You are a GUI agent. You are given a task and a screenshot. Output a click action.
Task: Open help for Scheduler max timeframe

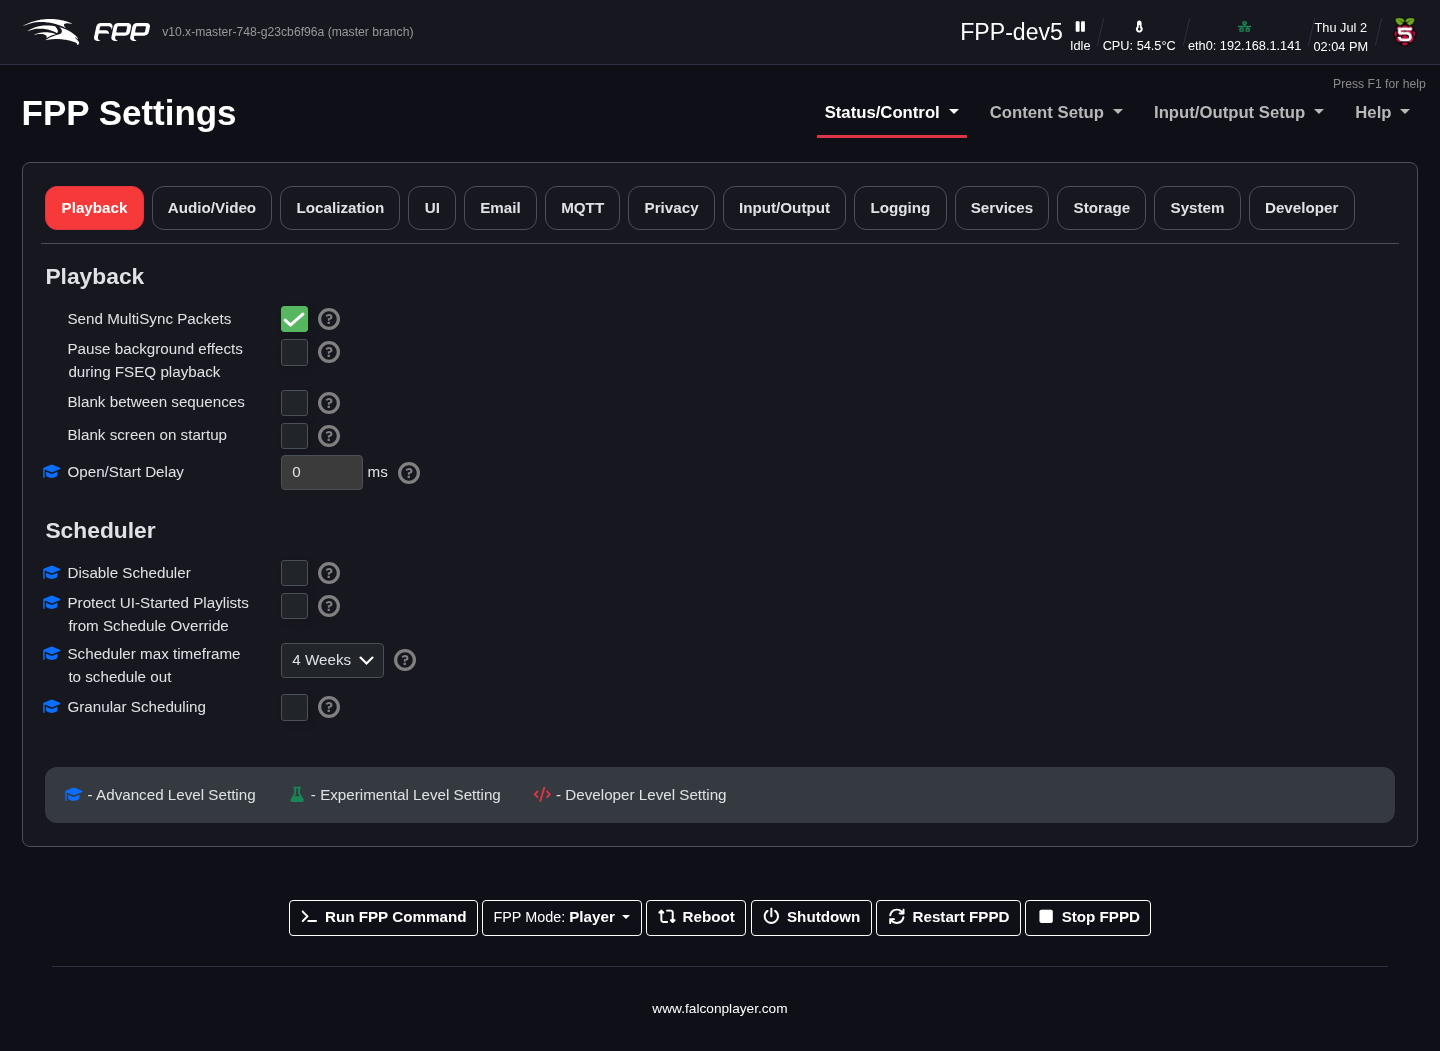click(405, 660)
